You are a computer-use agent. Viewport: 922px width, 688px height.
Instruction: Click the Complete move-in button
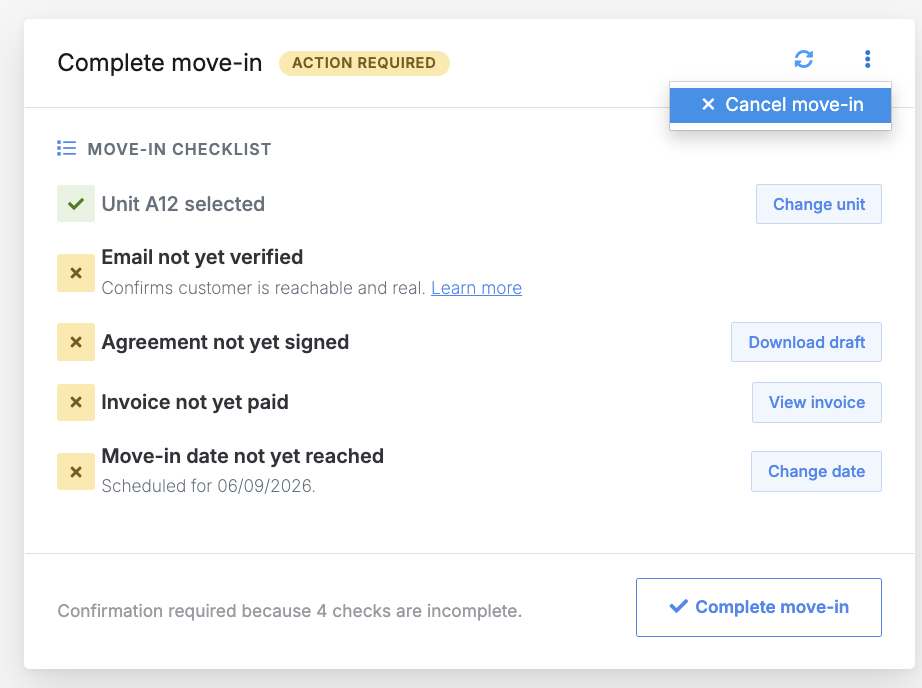[x=759, y=607]
